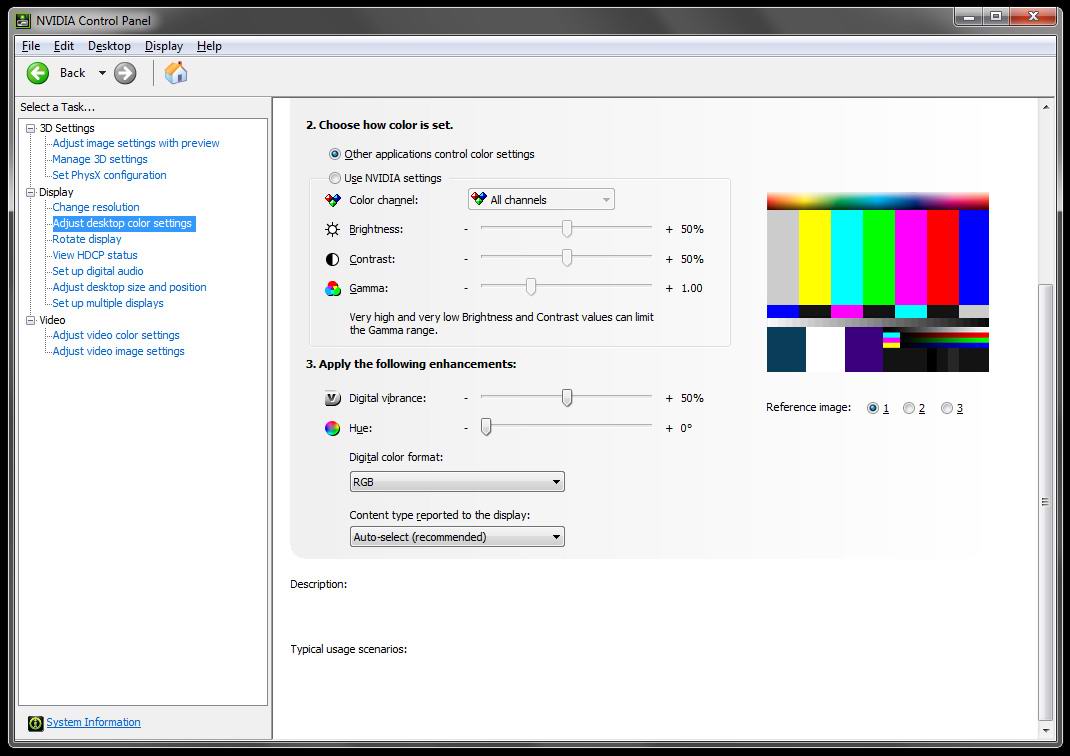Screen dimensions: 1070x756
Task: Select Use NVIDIA settings radio button
Action: [x=335, y=178]
